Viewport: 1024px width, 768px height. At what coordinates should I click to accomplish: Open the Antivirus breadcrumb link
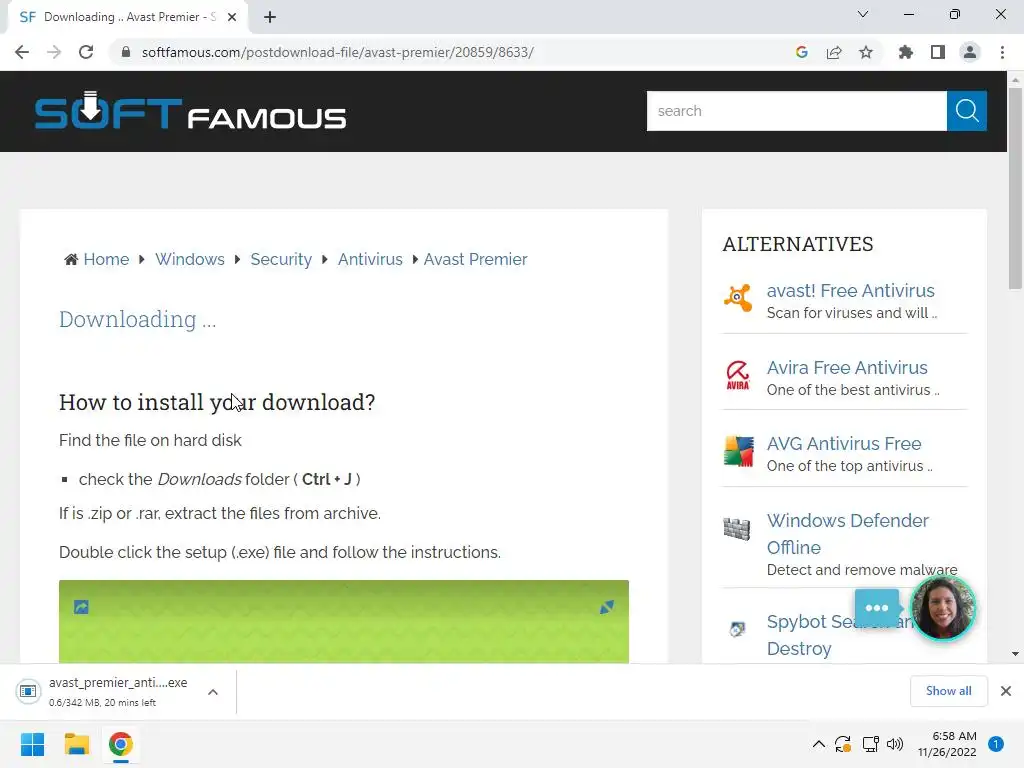370,259
